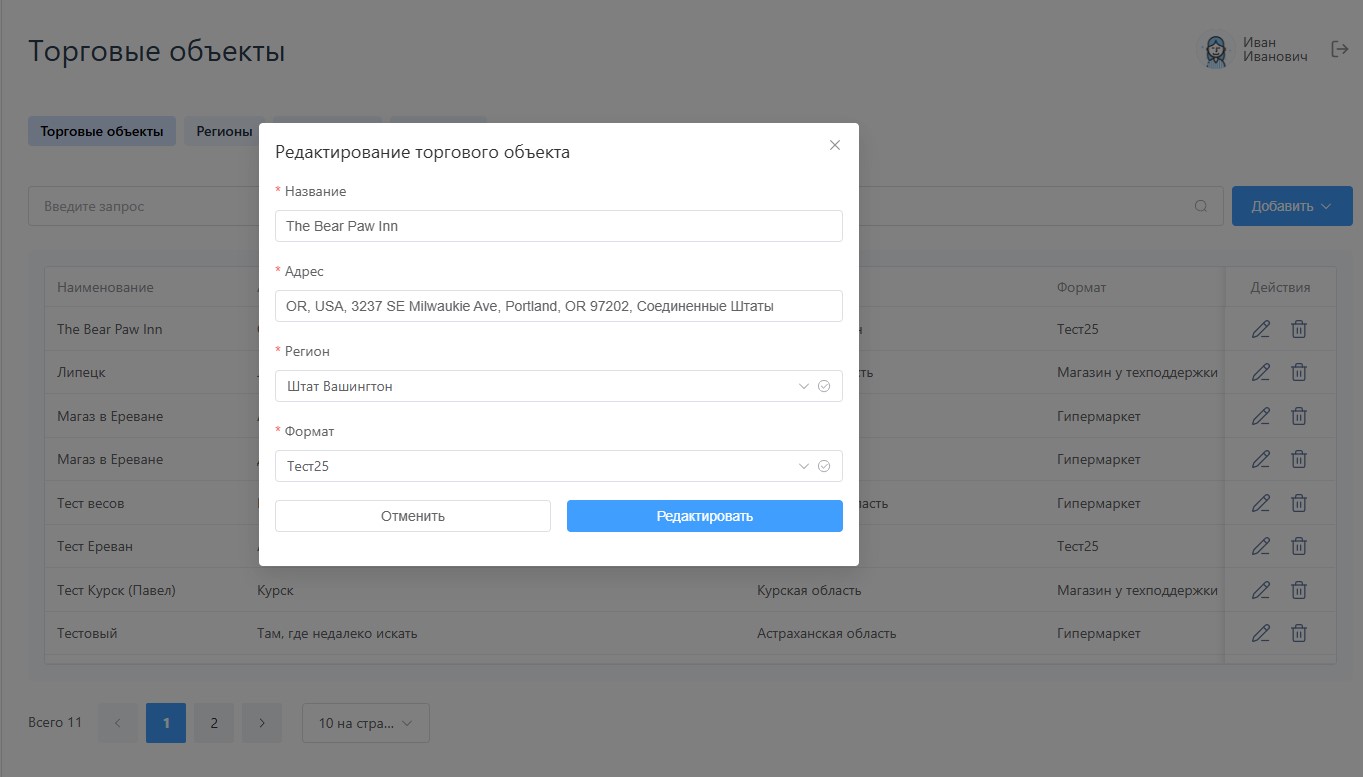Expand the Регион dropdown
This screenshot has height=777, width=1363.
click(558, 386)
